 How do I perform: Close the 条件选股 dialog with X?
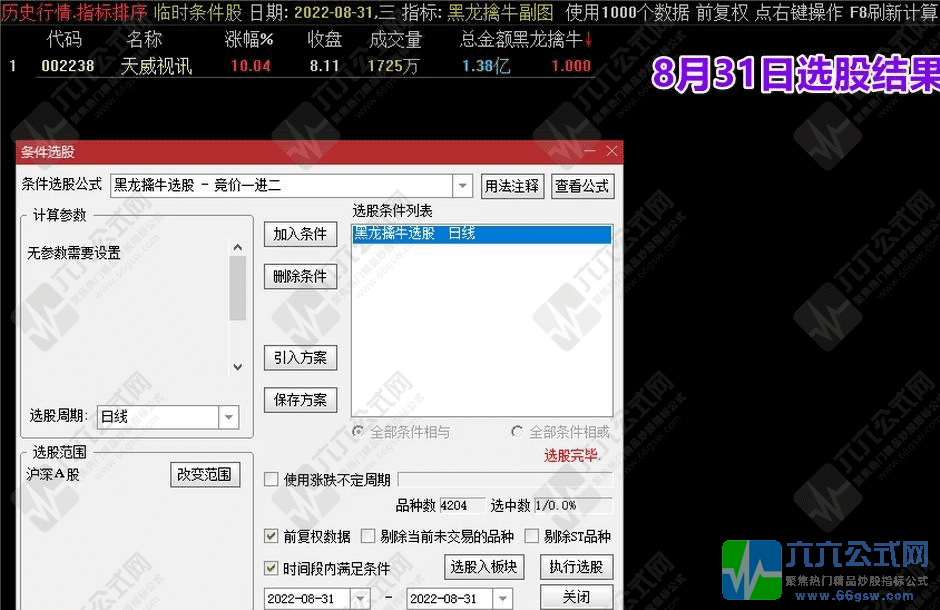pos(611,151)
